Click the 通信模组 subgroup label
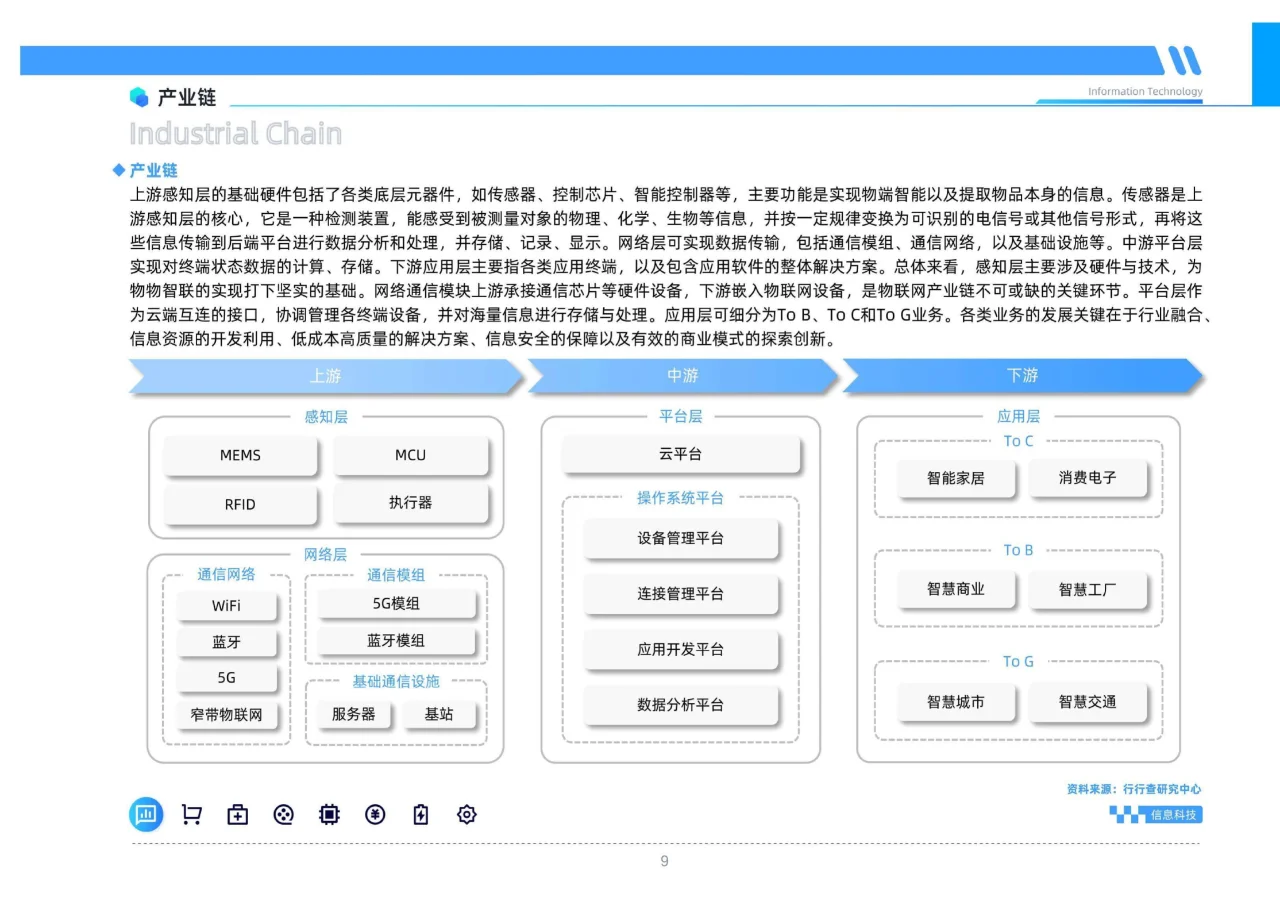The height and width of the screenshot is (905, 1280). point(396,575)
